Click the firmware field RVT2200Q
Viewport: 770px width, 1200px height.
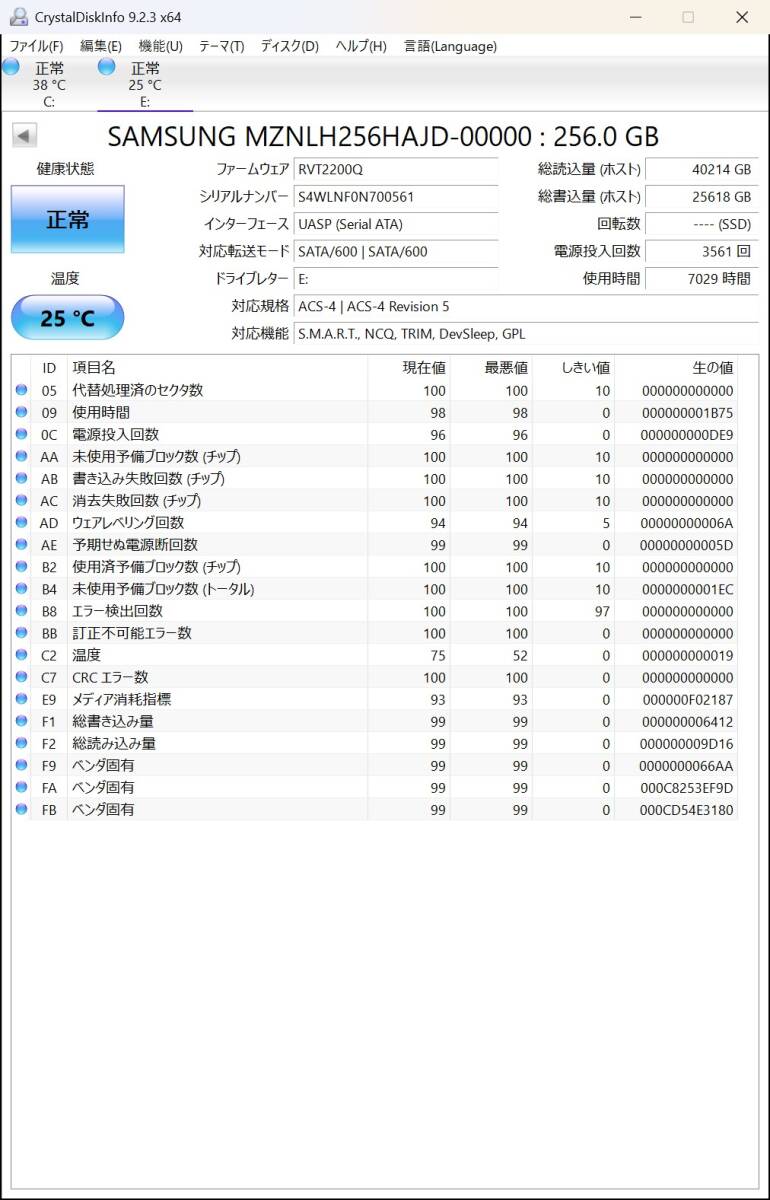click(x=396, y=169)
